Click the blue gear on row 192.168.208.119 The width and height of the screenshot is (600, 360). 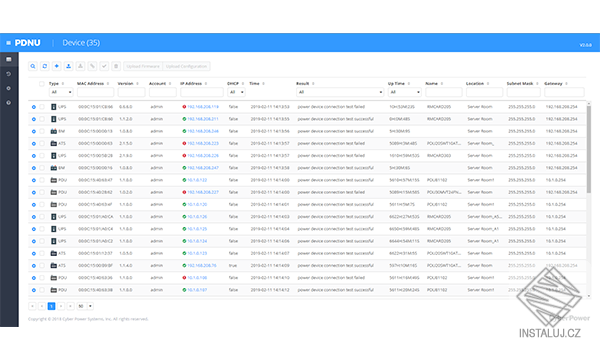34,107
